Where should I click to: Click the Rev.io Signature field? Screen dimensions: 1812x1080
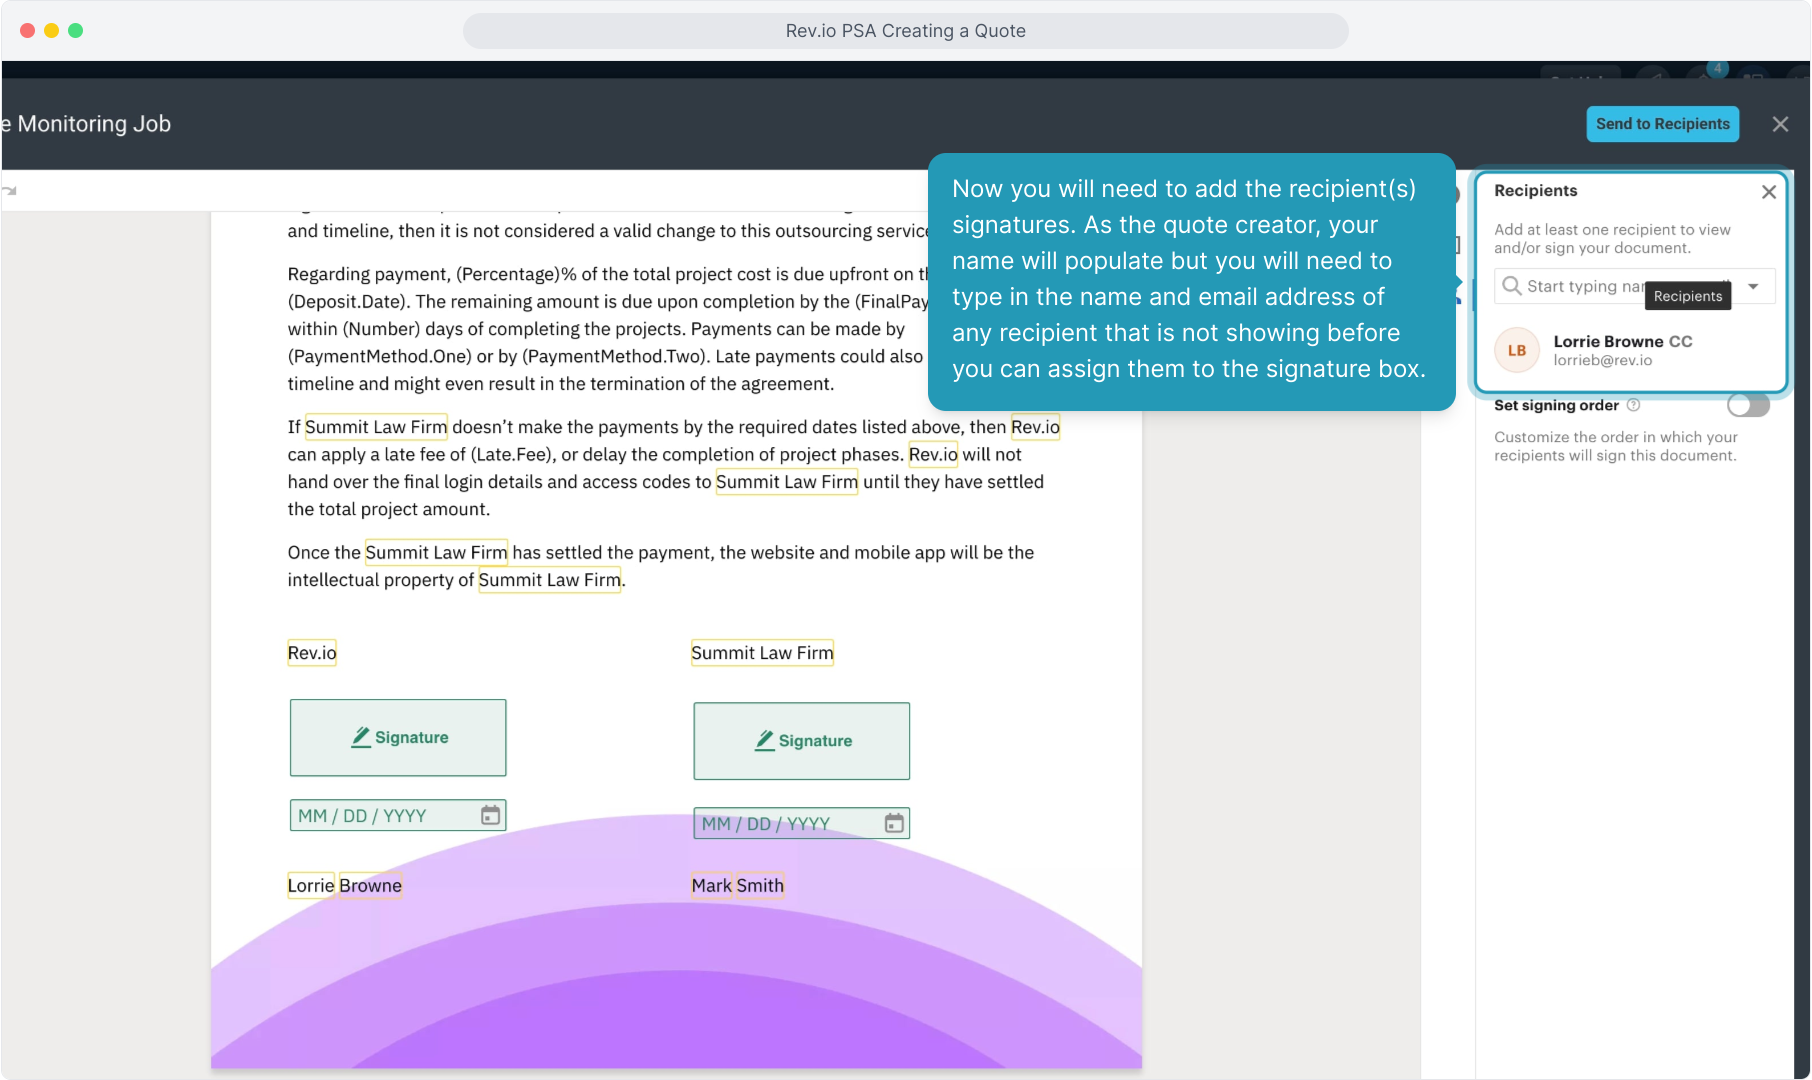398,738
